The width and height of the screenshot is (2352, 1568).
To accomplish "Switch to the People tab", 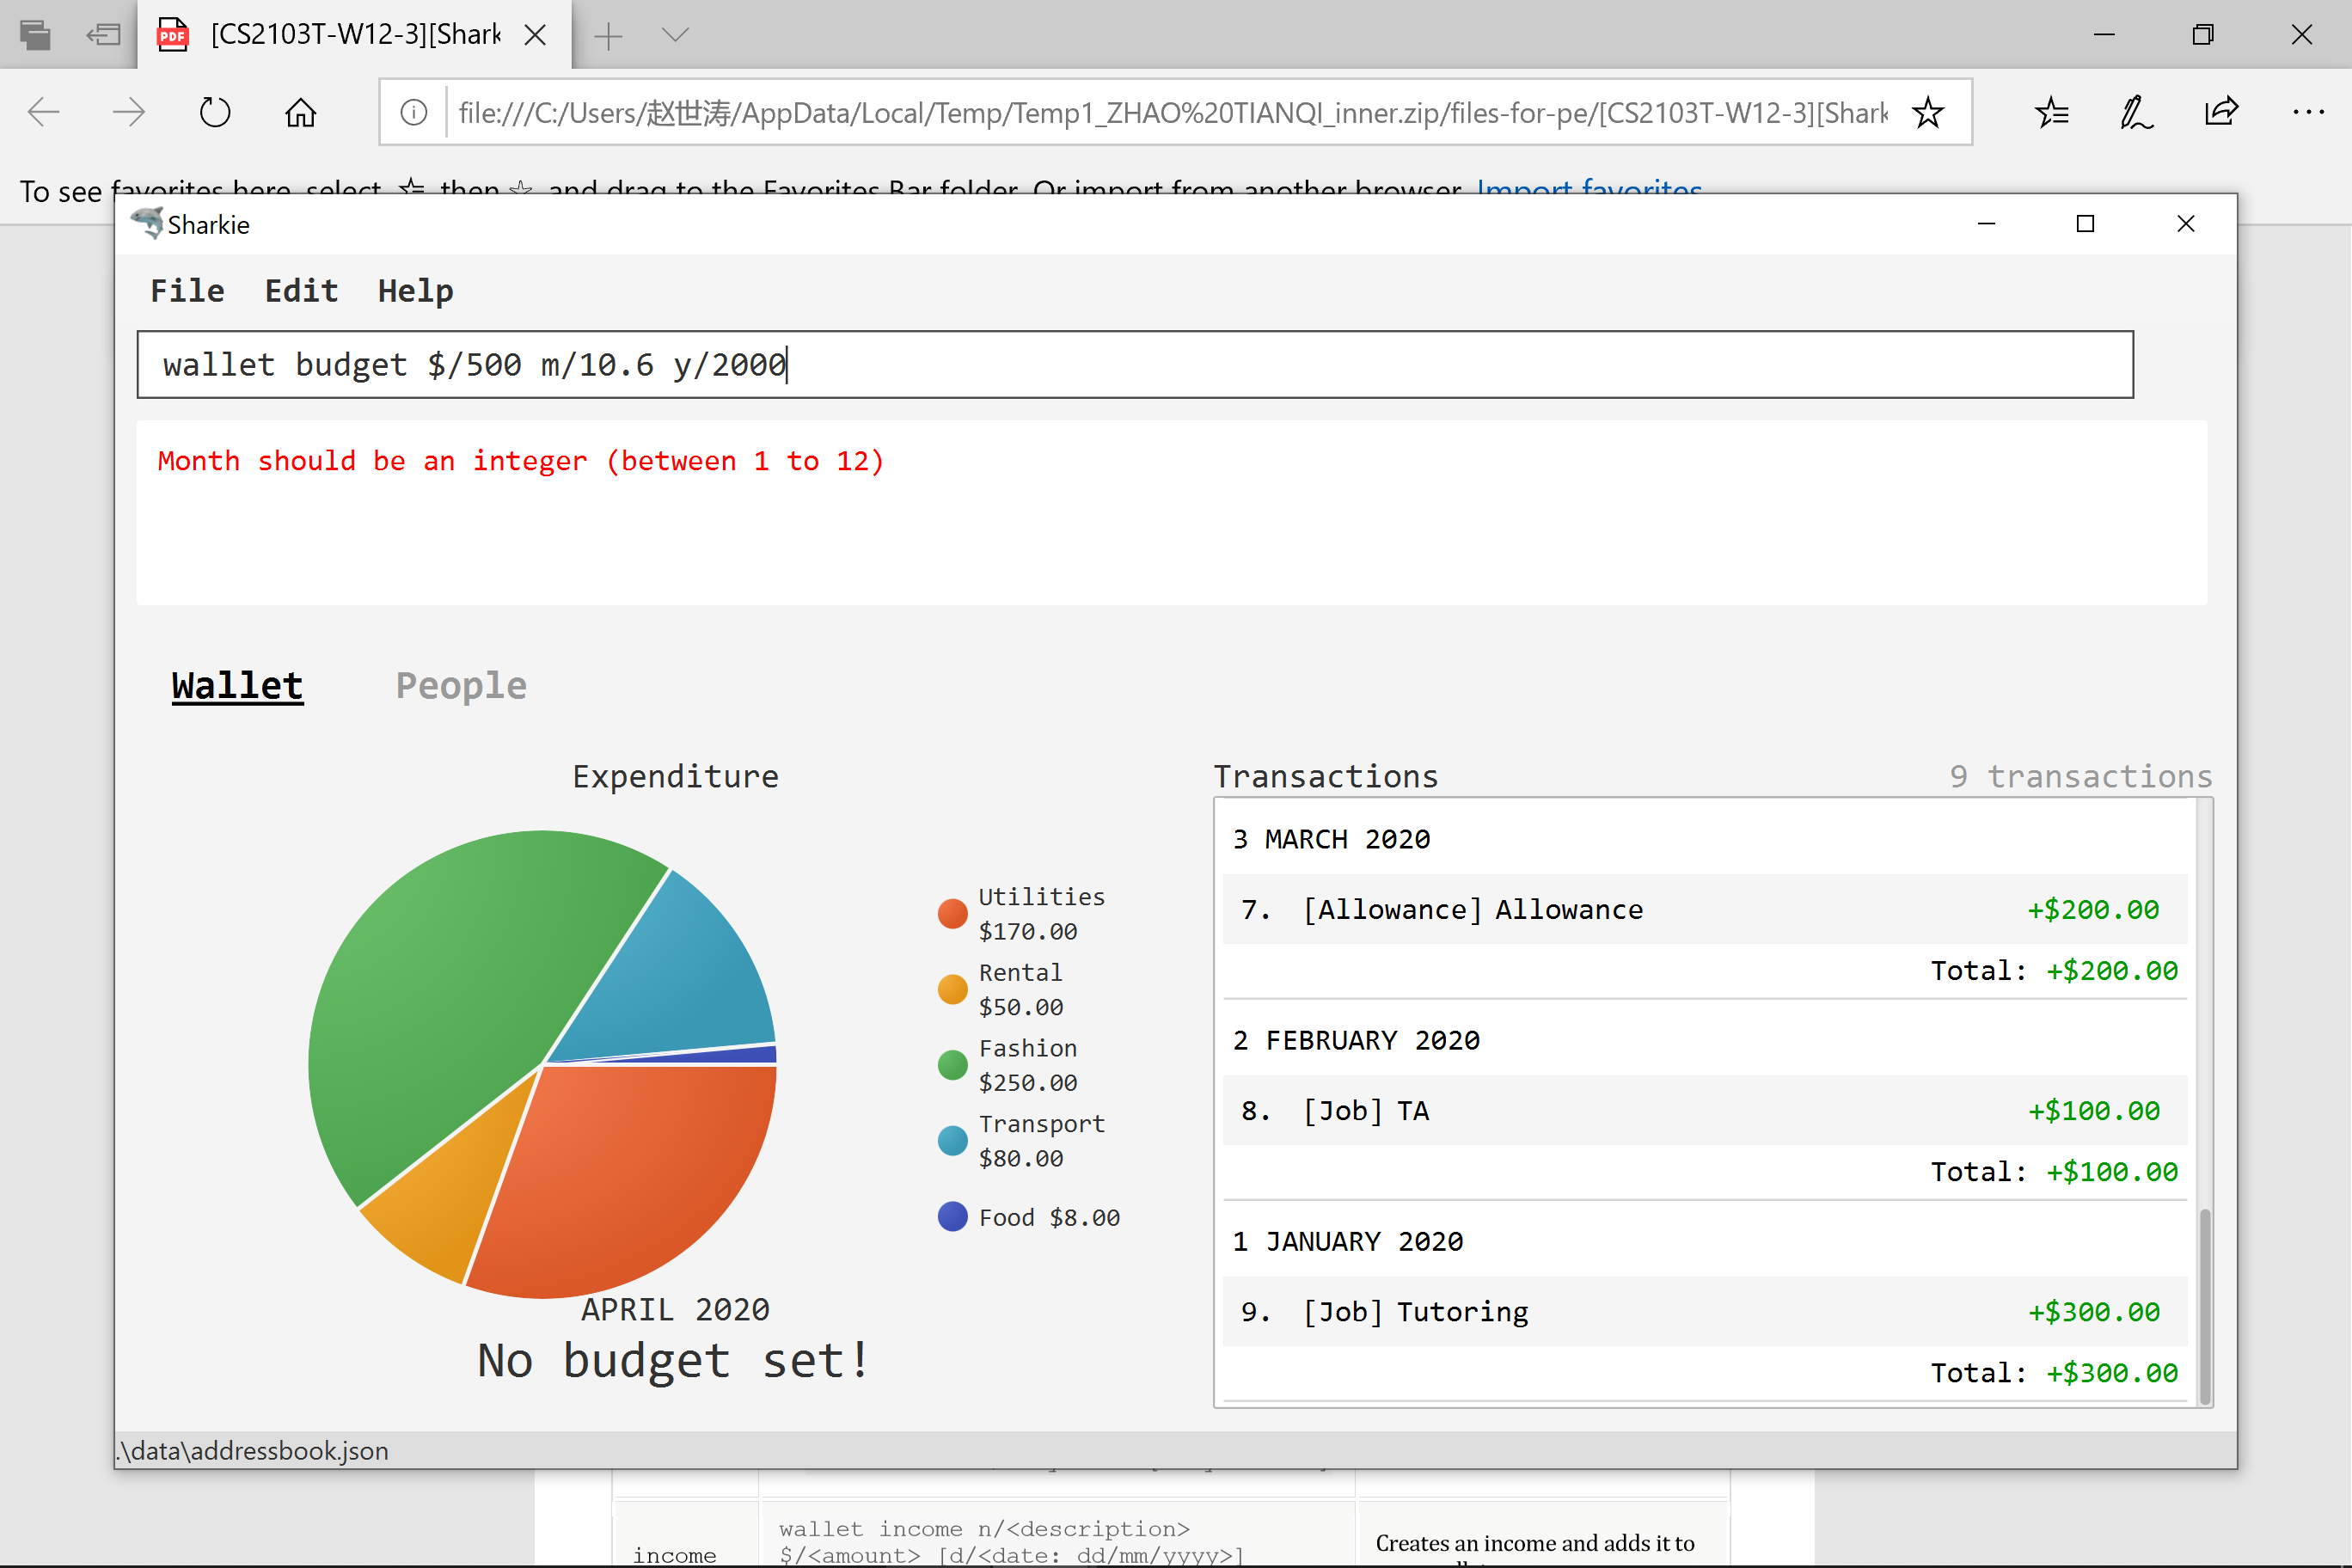I will pyautogui.click(x=461, y=686).
